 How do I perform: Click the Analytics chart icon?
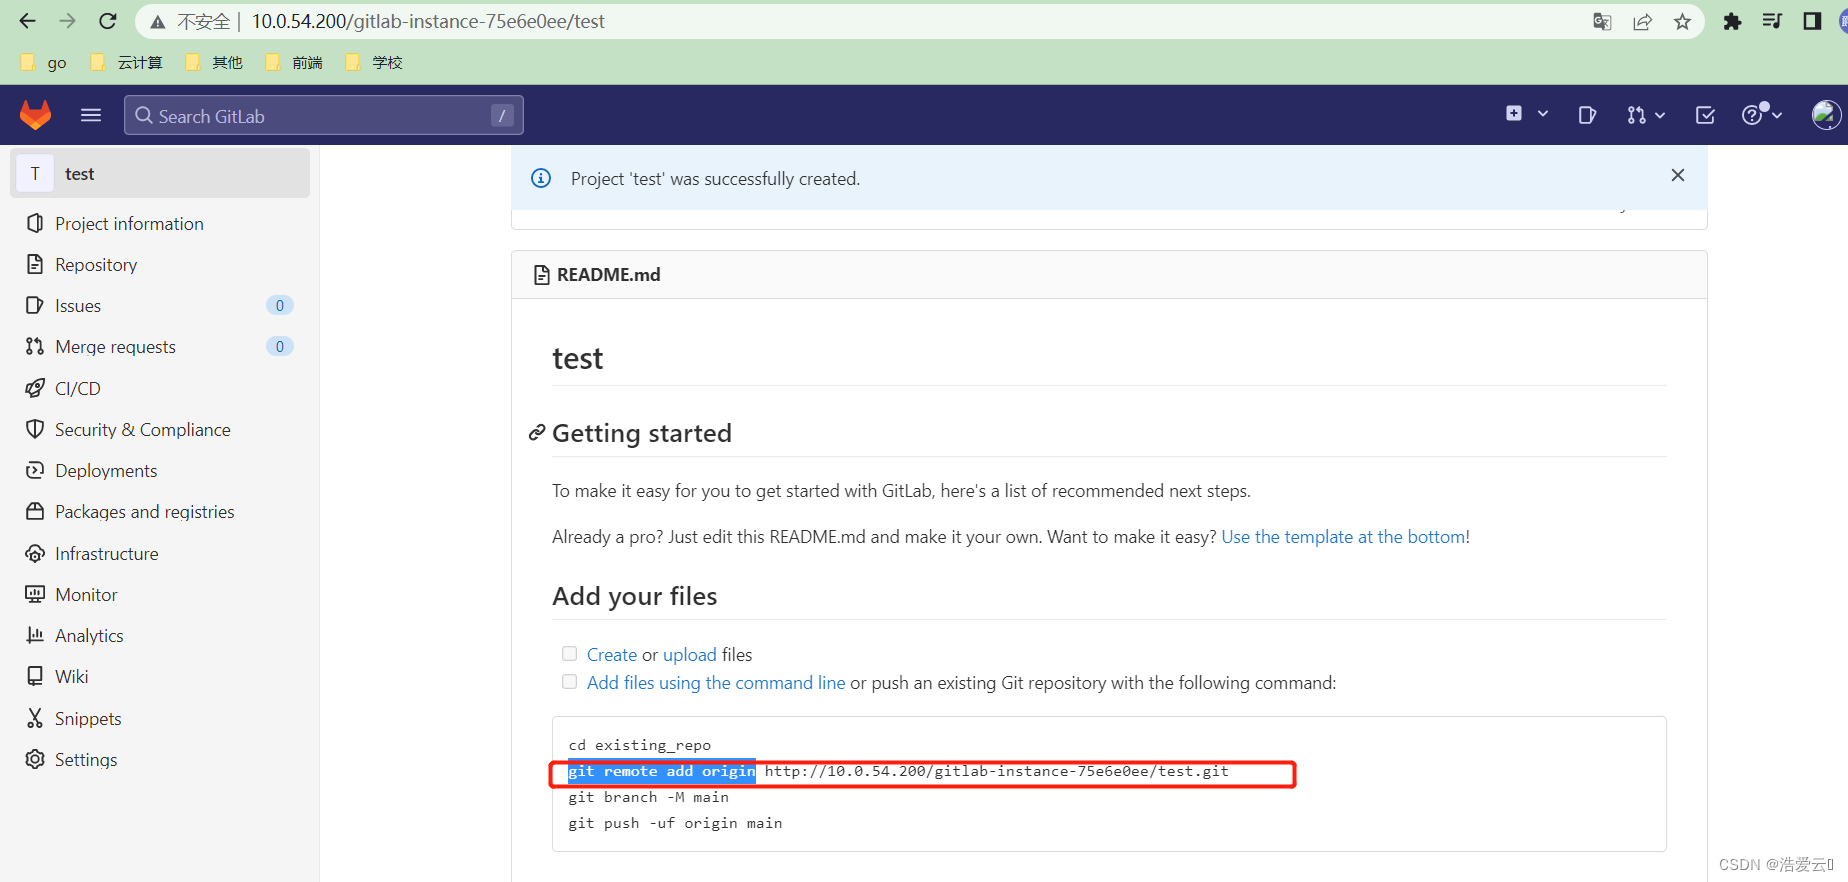35,635
